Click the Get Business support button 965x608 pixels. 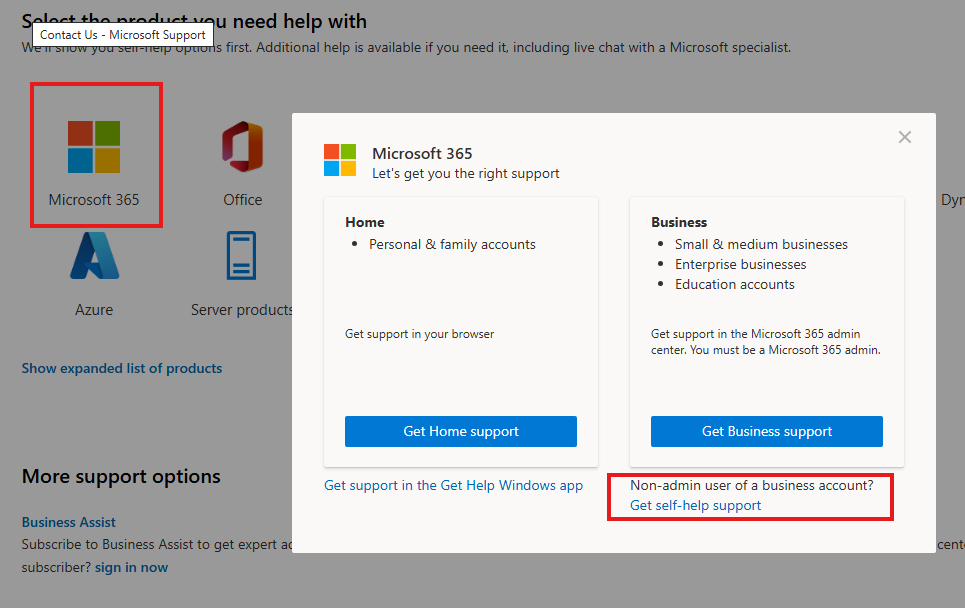767,431
